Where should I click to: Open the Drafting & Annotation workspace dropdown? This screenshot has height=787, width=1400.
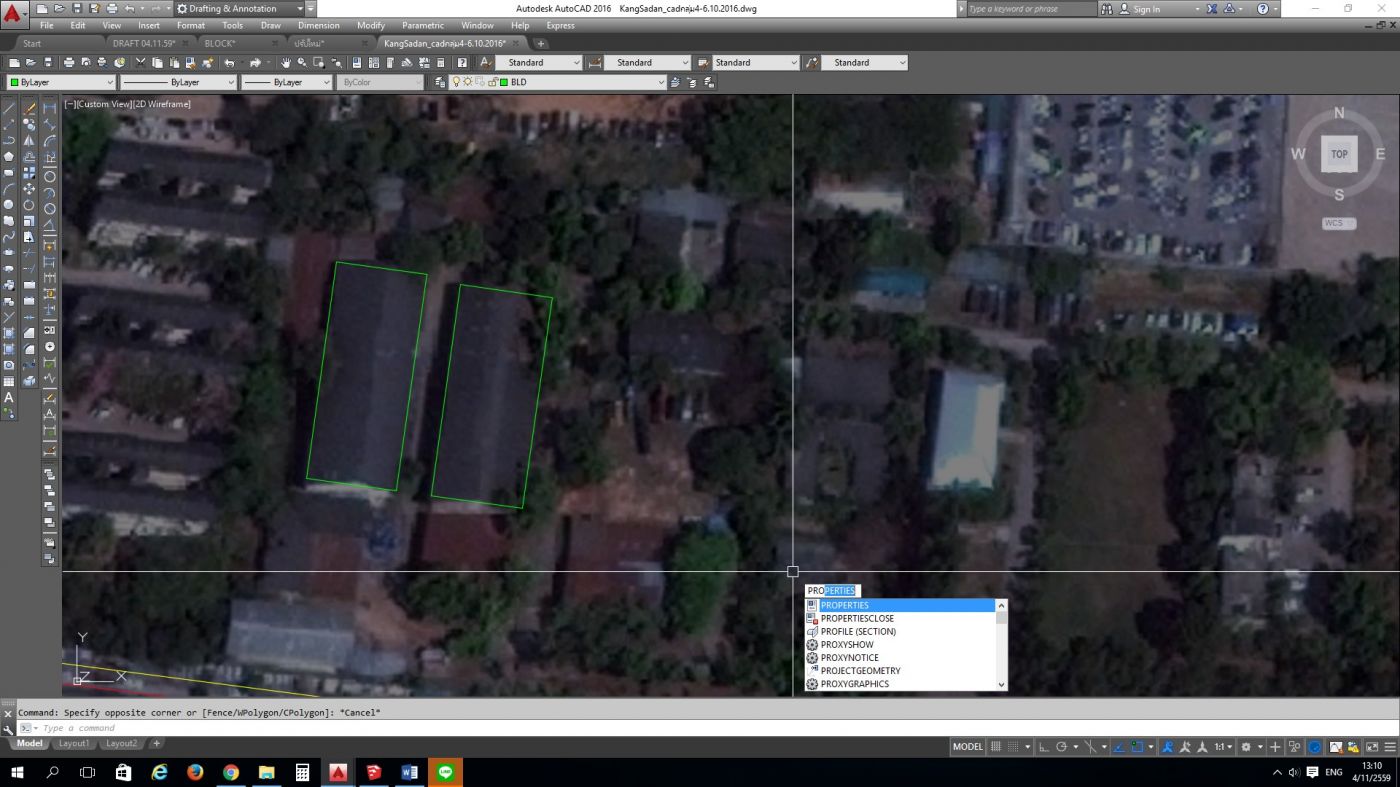point(299,9)
